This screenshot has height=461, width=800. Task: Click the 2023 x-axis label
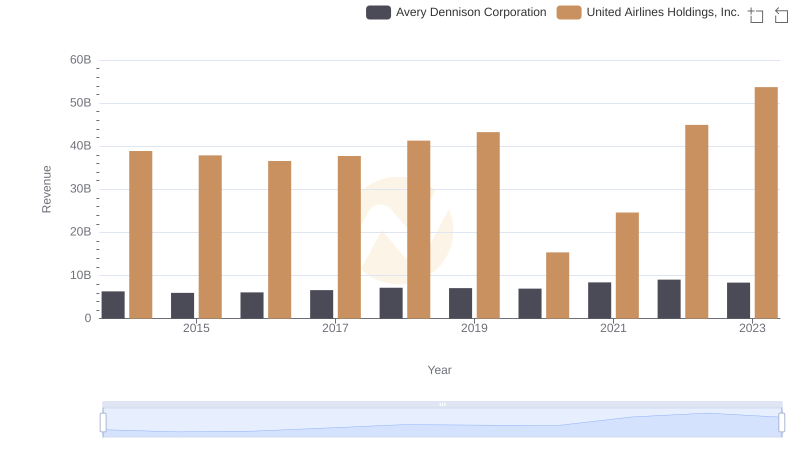click(x=752, y=328)
